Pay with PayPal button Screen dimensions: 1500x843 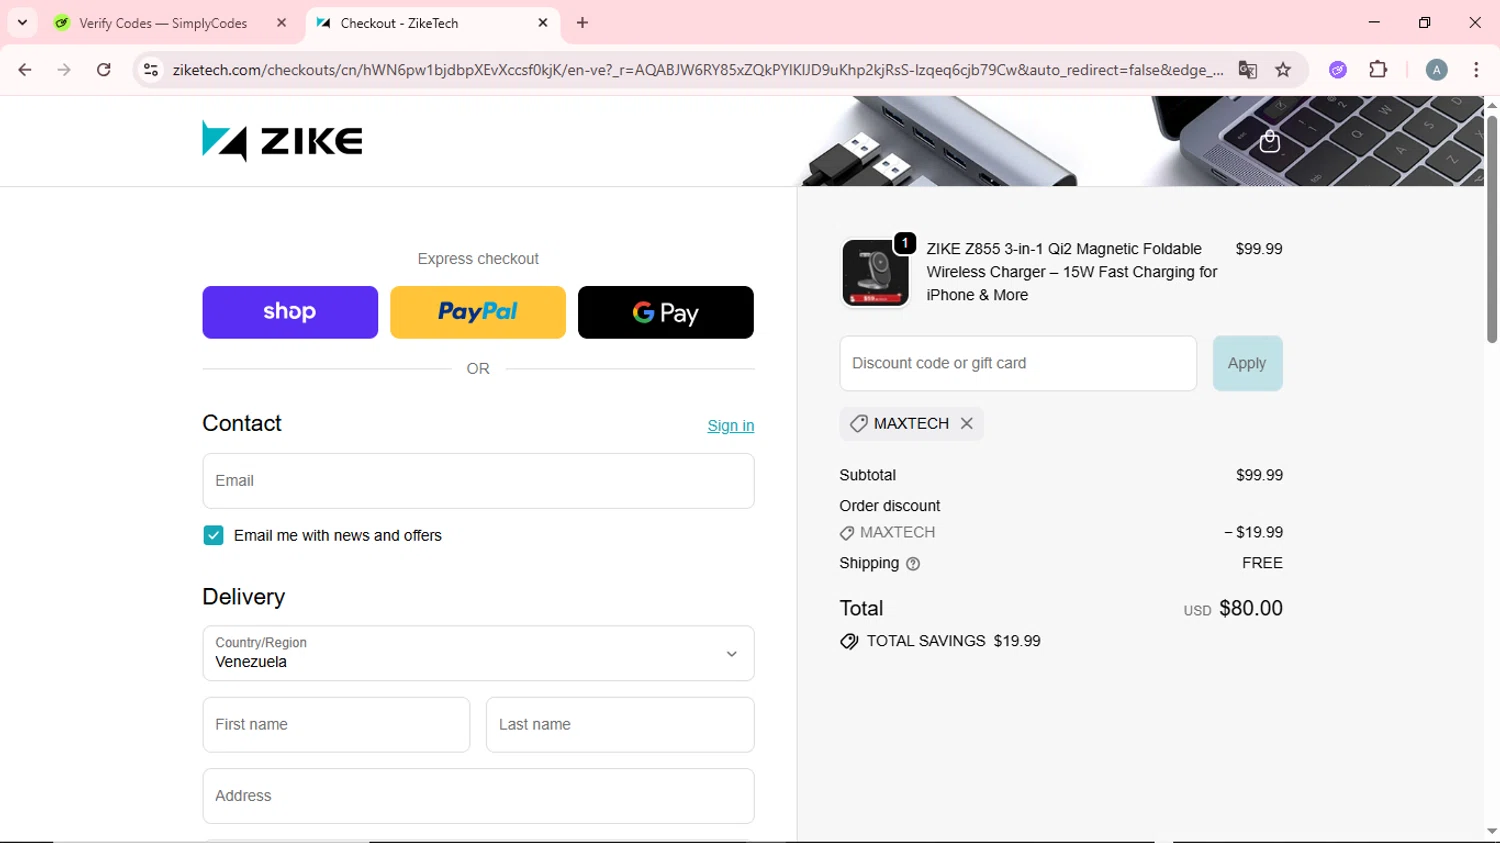click(x=478, y=312)
